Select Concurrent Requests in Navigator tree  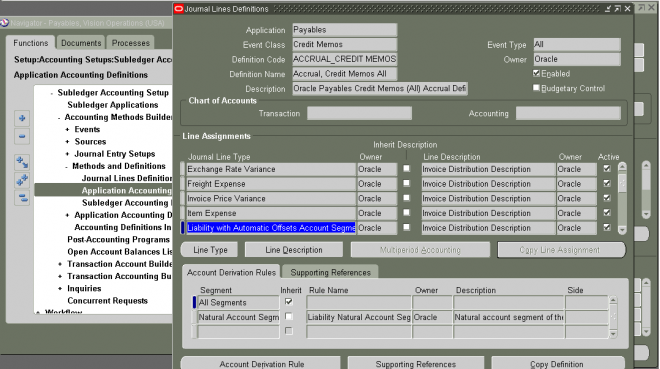click(x=107, y=301)
